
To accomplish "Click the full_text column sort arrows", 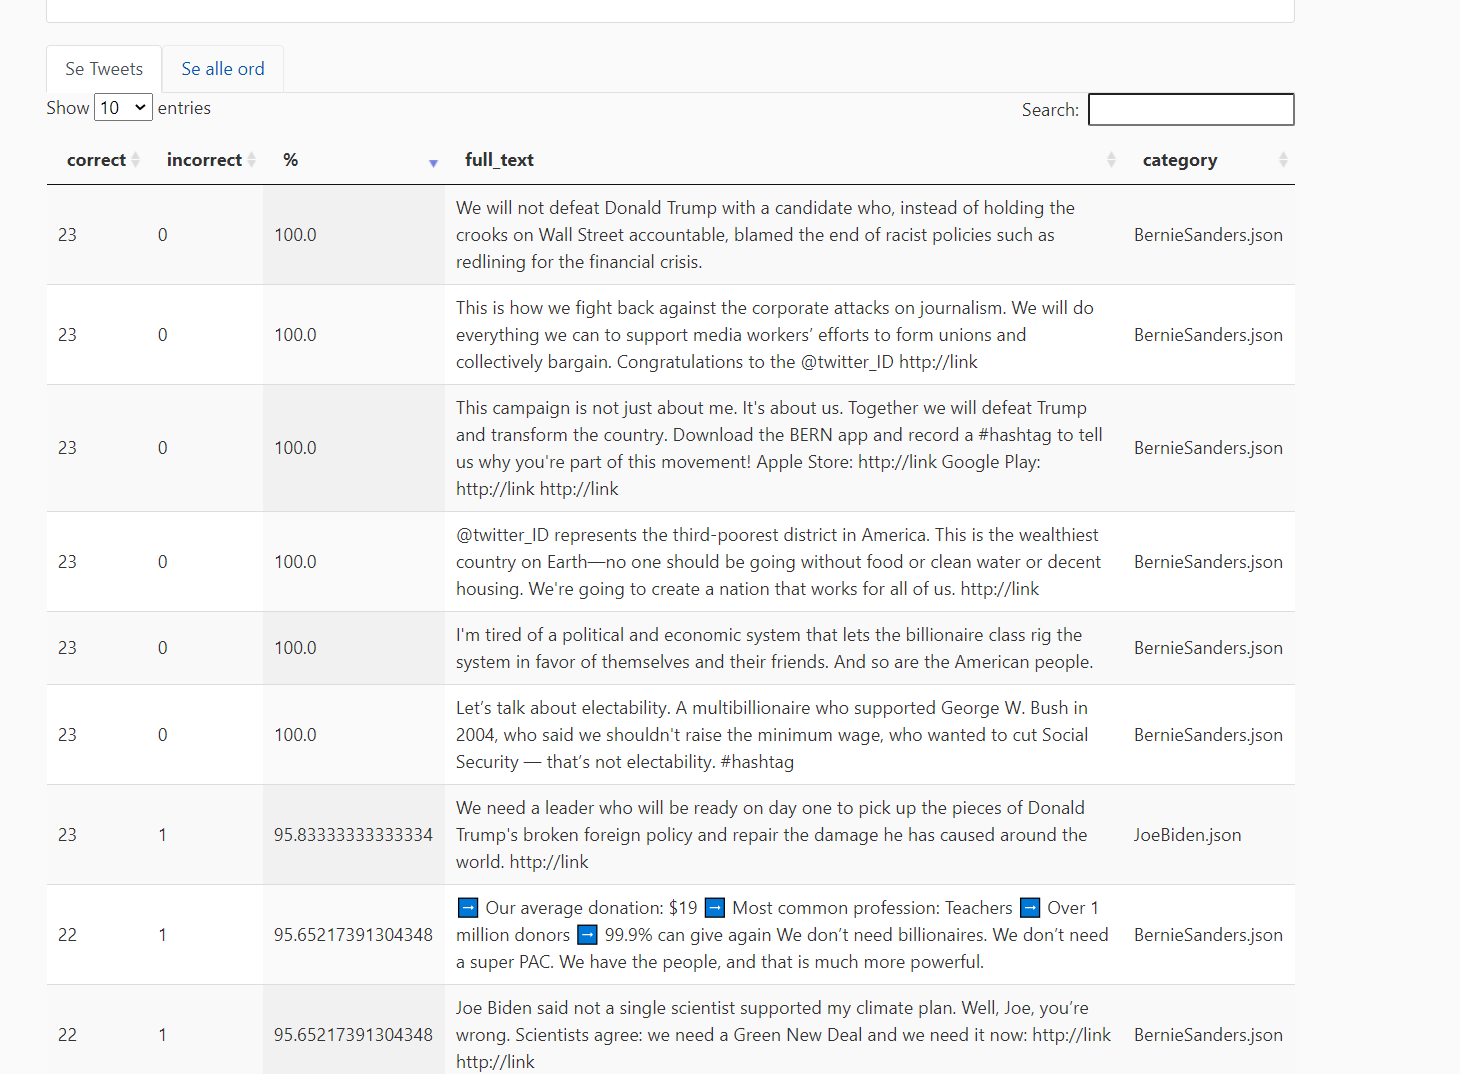I will tap(1111, 160).
